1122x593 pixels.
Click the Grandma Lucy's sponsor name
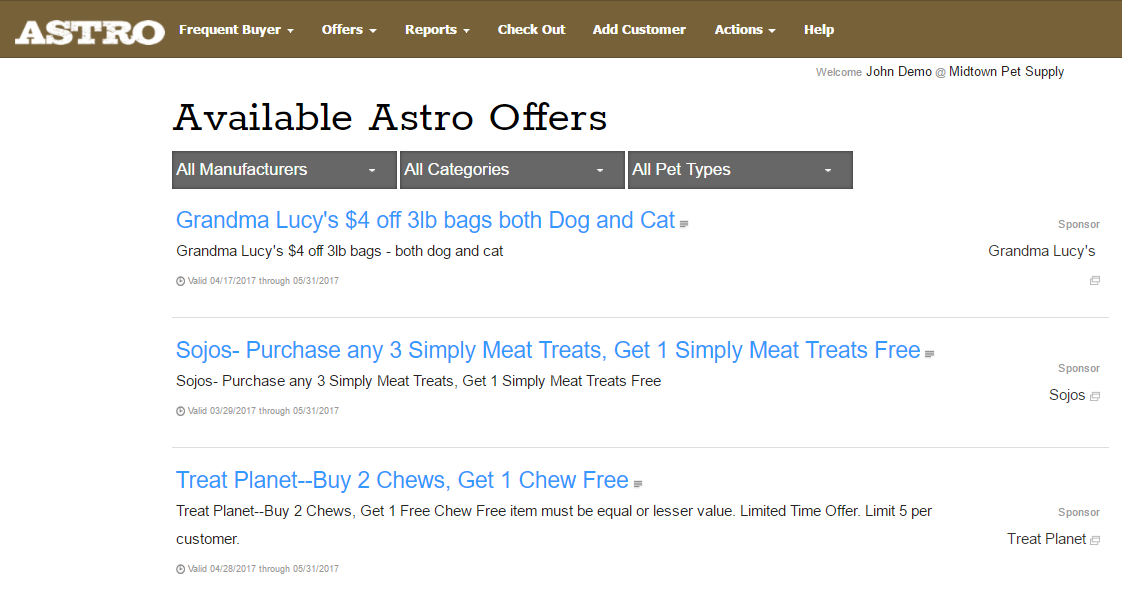(1041, 251)
